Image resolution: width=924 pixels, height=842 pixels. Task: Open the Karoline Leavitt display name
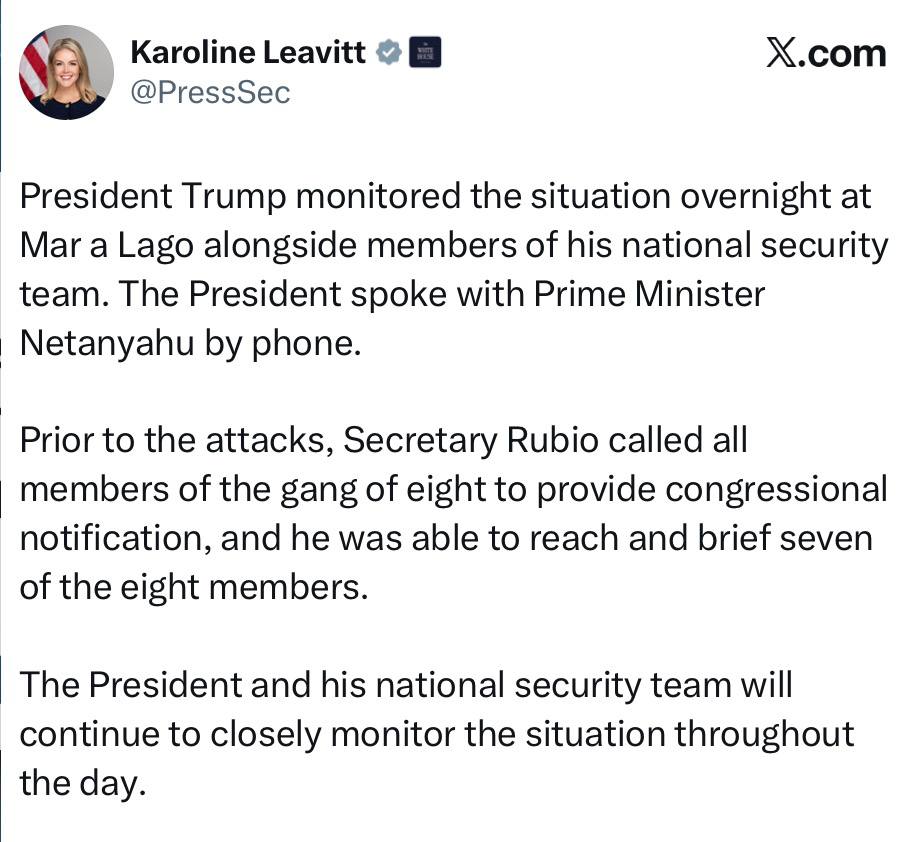[249, 52]
